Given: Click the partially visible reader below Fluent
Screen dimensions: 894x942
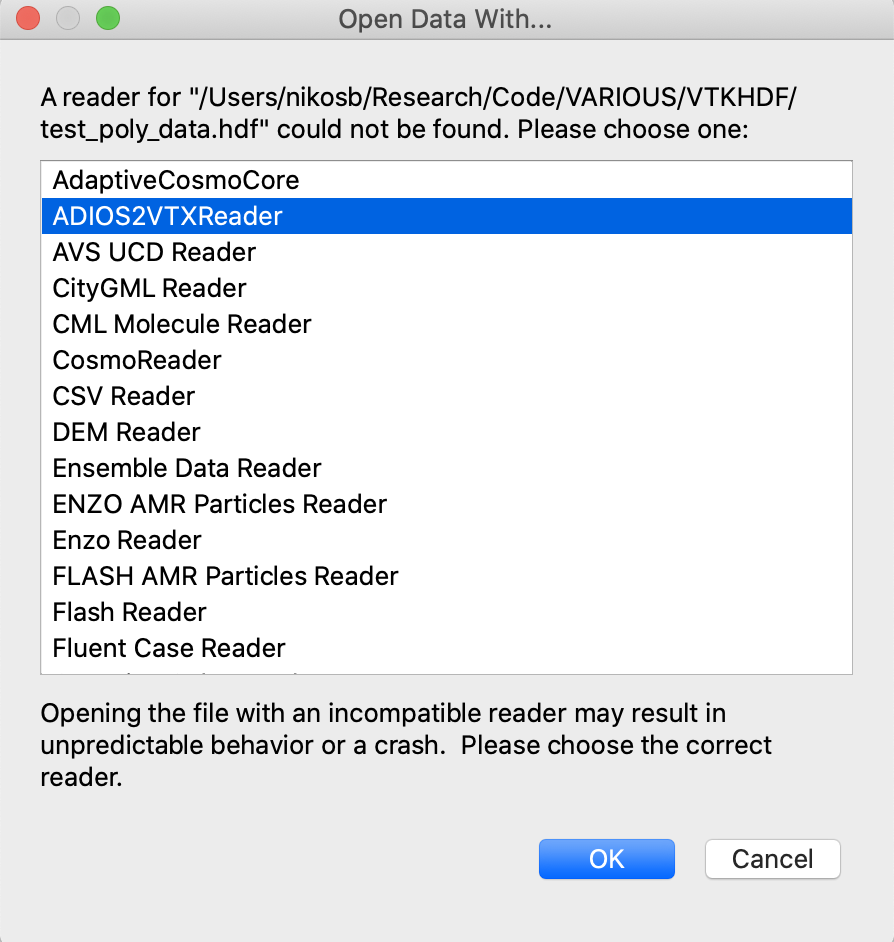Looking at the screenshot, I should point(180,671).
